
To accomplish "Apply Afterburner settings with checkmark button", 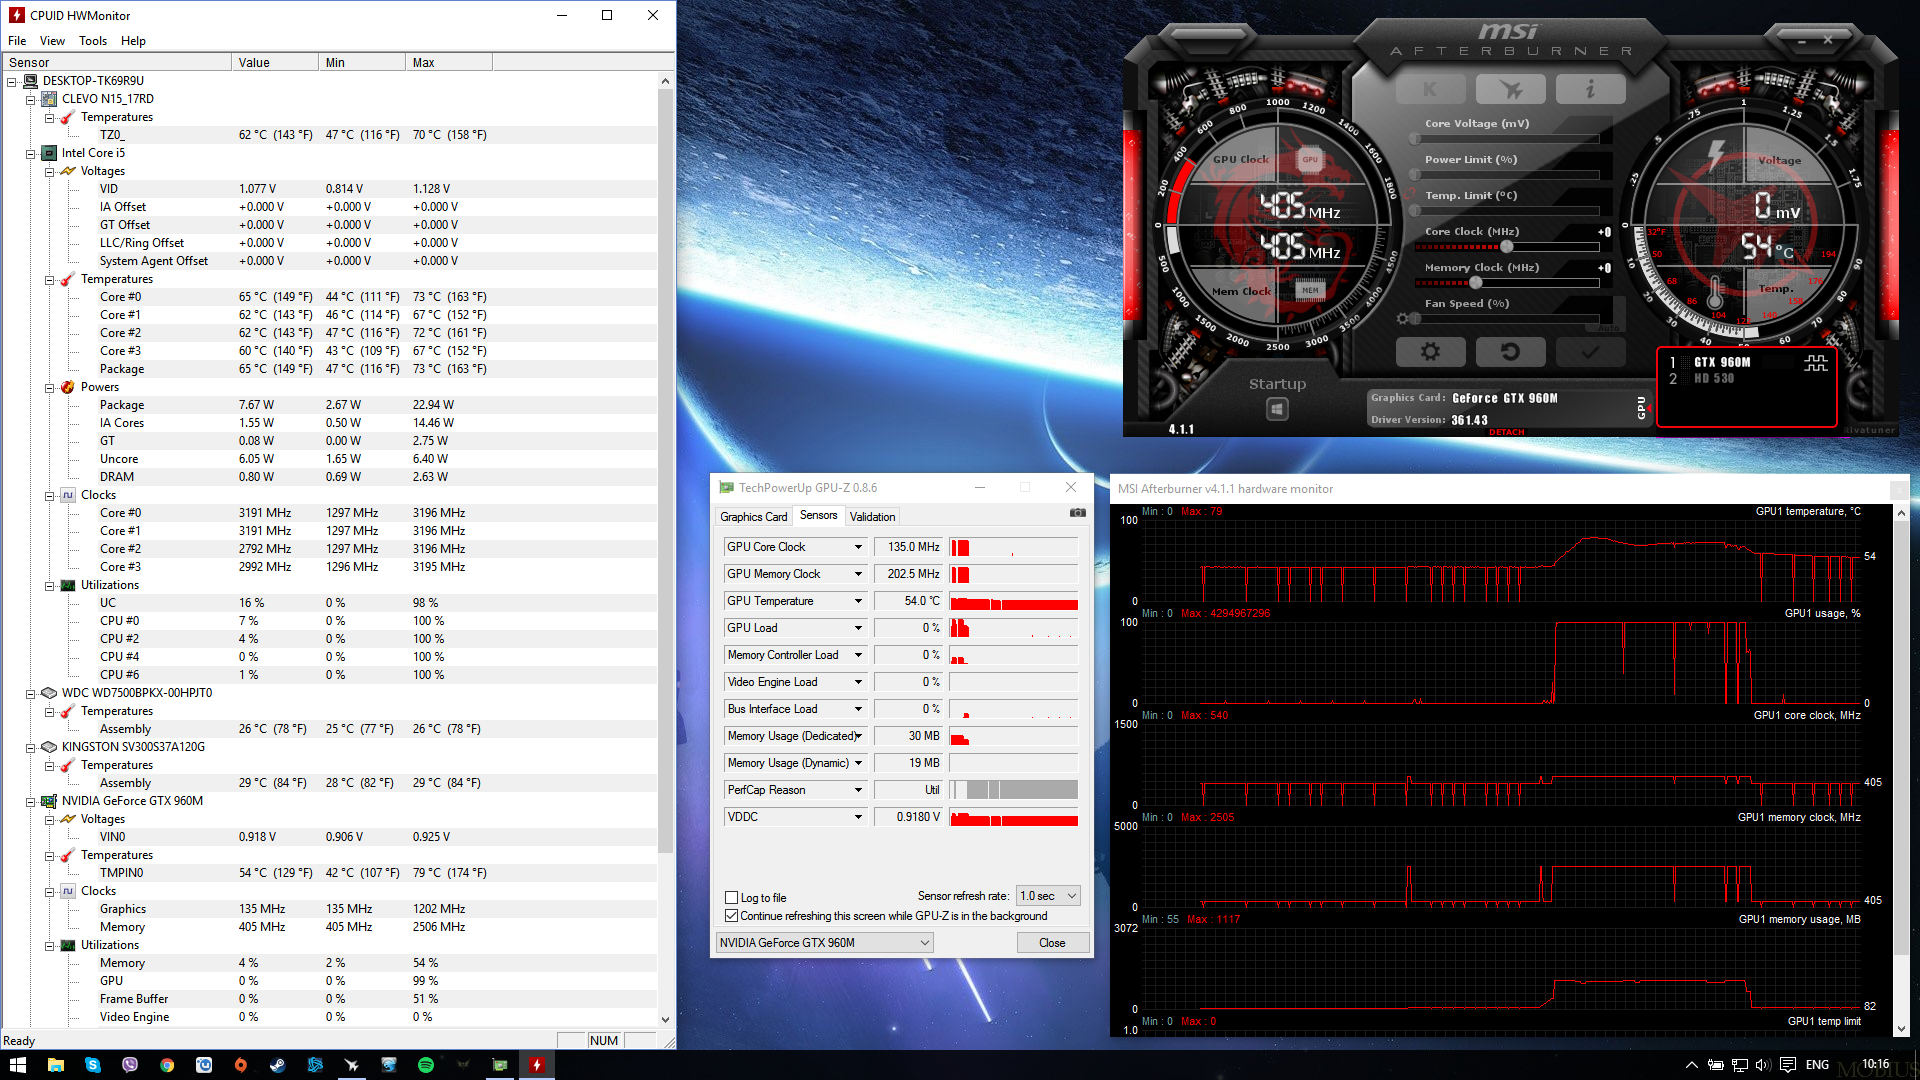I will pyautogui.click(x=1590, y=352).
